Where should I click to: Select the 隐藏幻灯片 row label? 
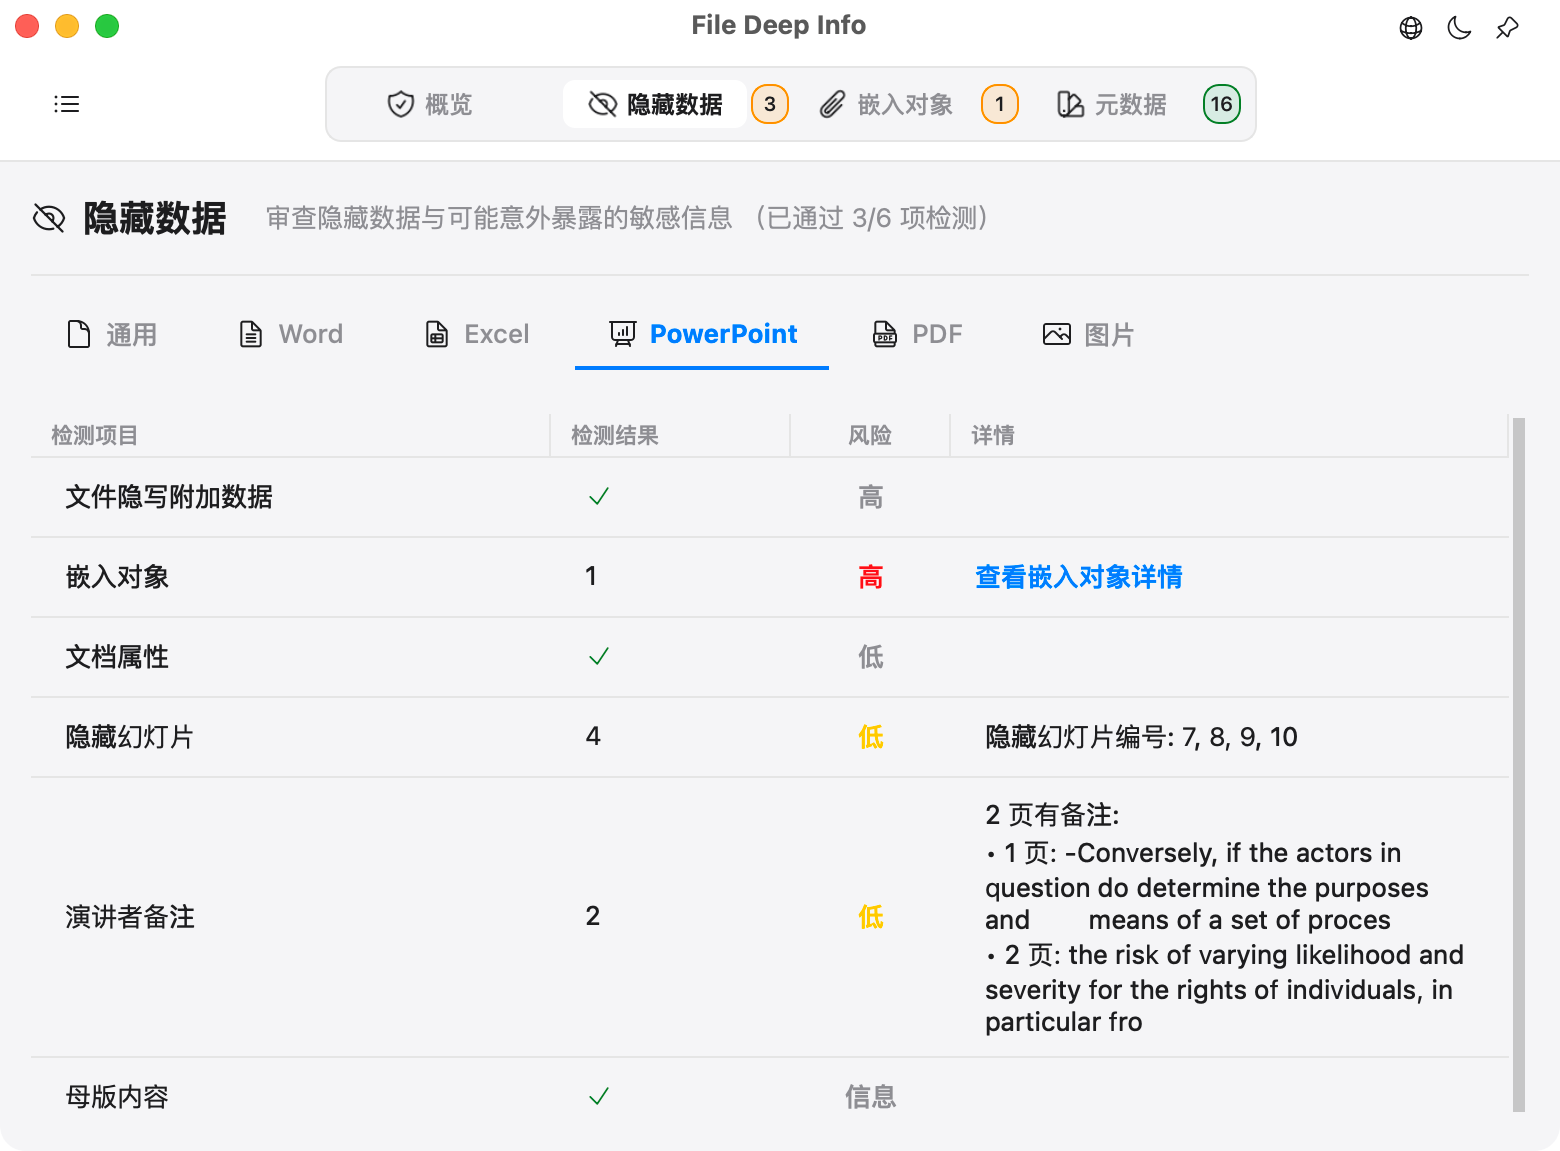[x=130, y=737]
